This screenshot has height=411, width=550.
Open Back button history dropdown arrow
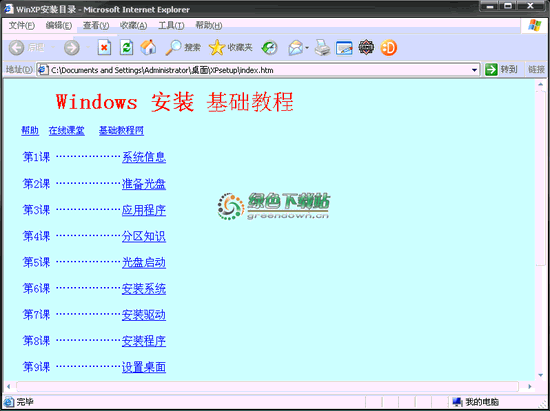pos(53,47)
